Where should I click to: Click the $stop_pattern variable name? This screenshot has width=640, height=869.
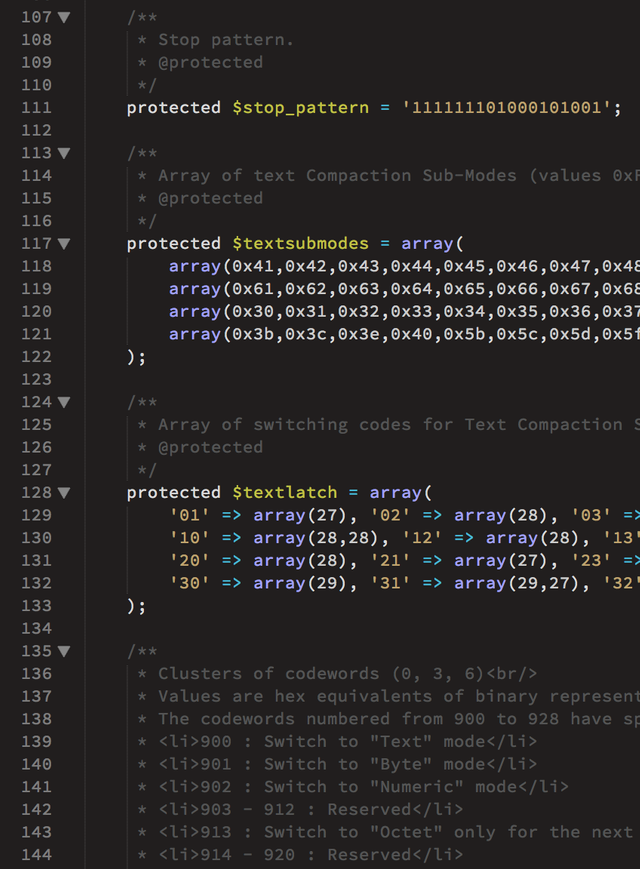click(300, 108)
